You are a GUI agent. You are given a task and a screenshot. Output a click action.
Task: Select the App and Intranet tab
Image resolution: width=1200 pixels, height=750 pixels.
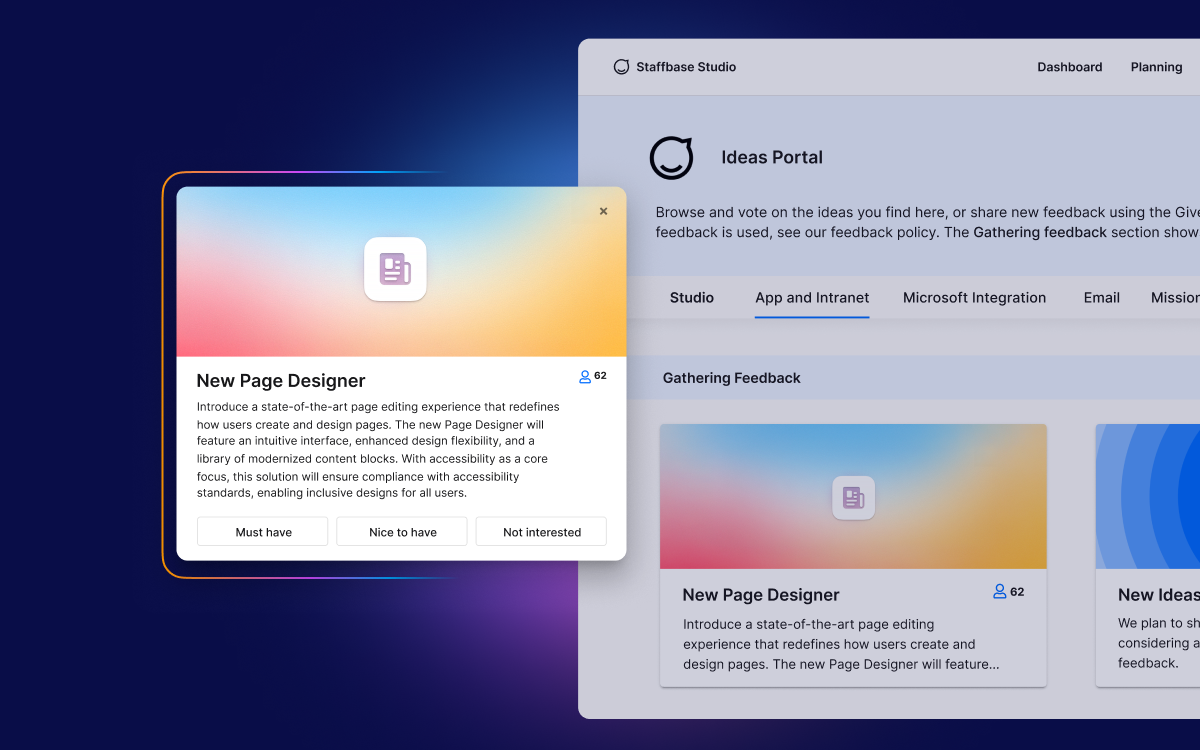[x=812, y=298]
